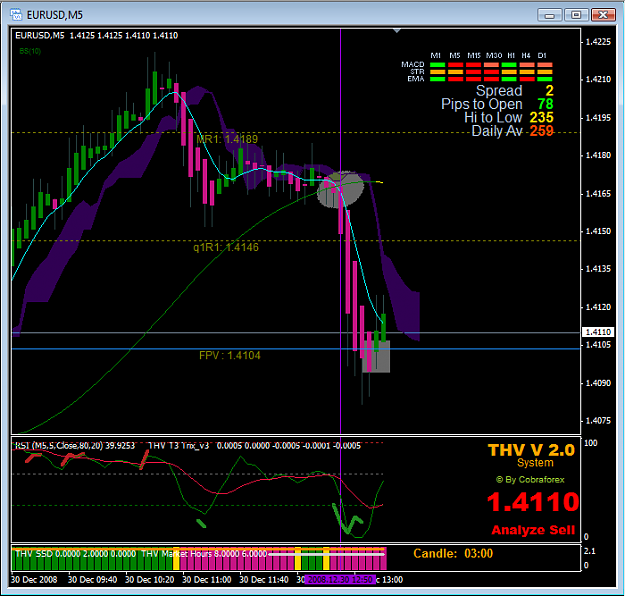
Task: Click the Spread label
Action: (499, 90)
